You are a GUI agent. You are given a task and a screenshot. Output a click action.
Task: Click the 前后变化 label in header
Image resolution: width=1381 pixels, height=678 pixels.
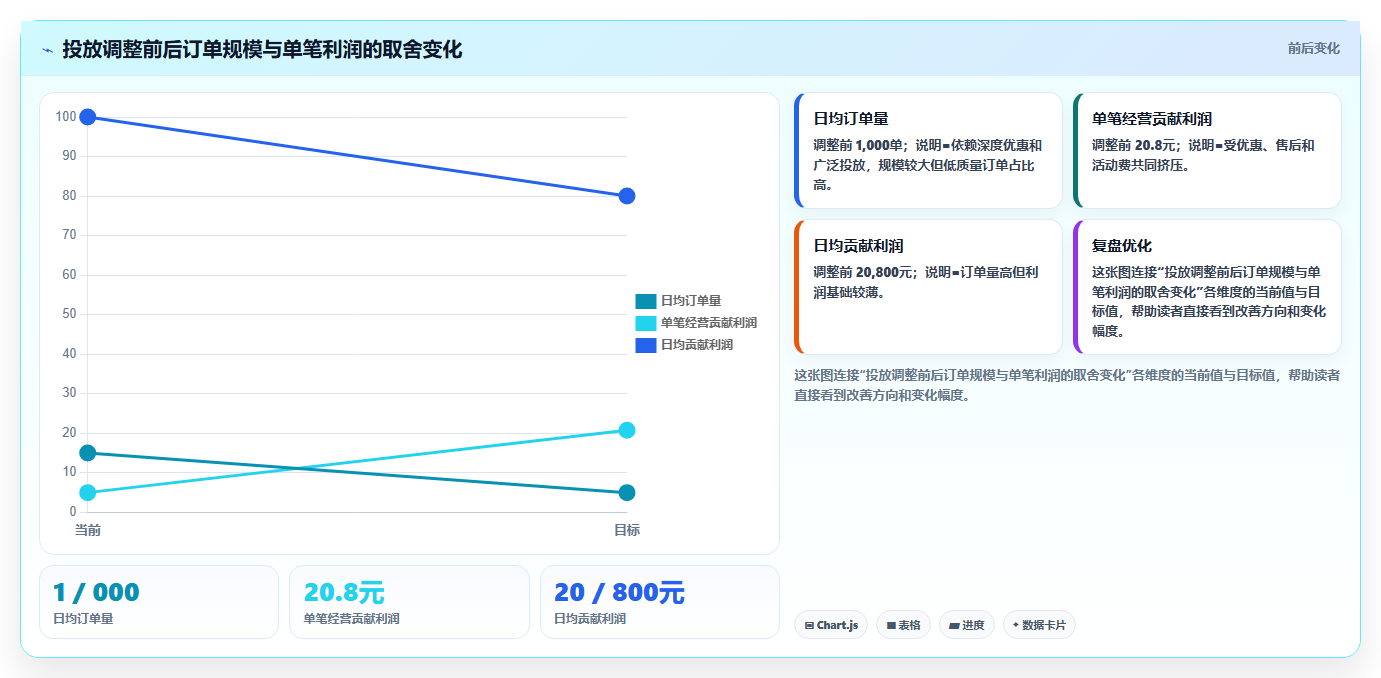coord(1313,49)
